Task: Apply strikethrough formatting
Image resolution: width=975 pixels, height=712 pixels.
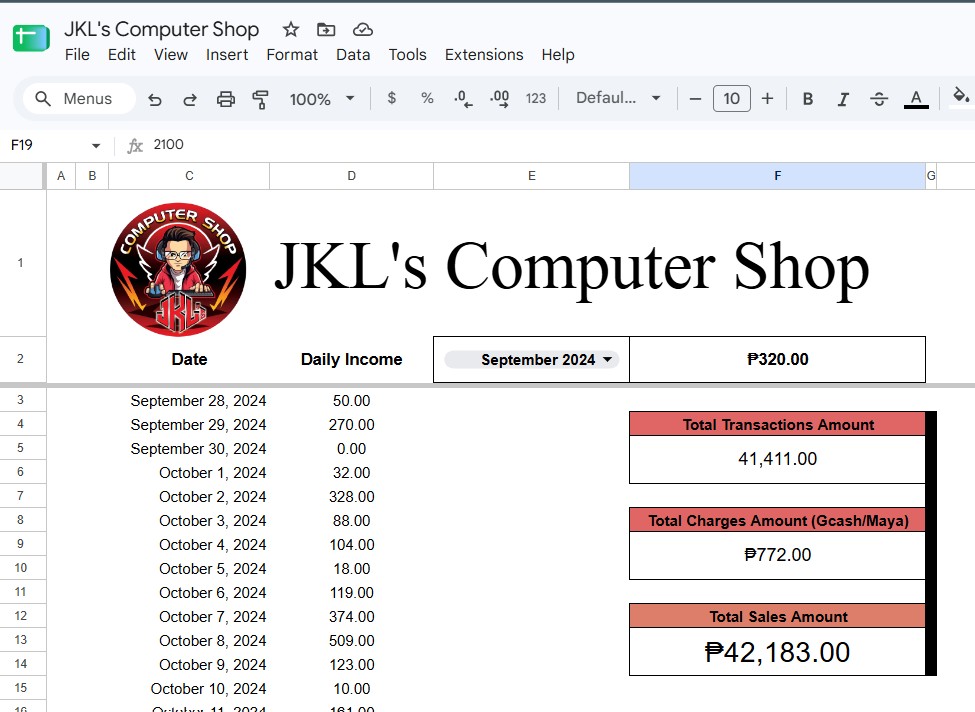Action: [879, 99]
